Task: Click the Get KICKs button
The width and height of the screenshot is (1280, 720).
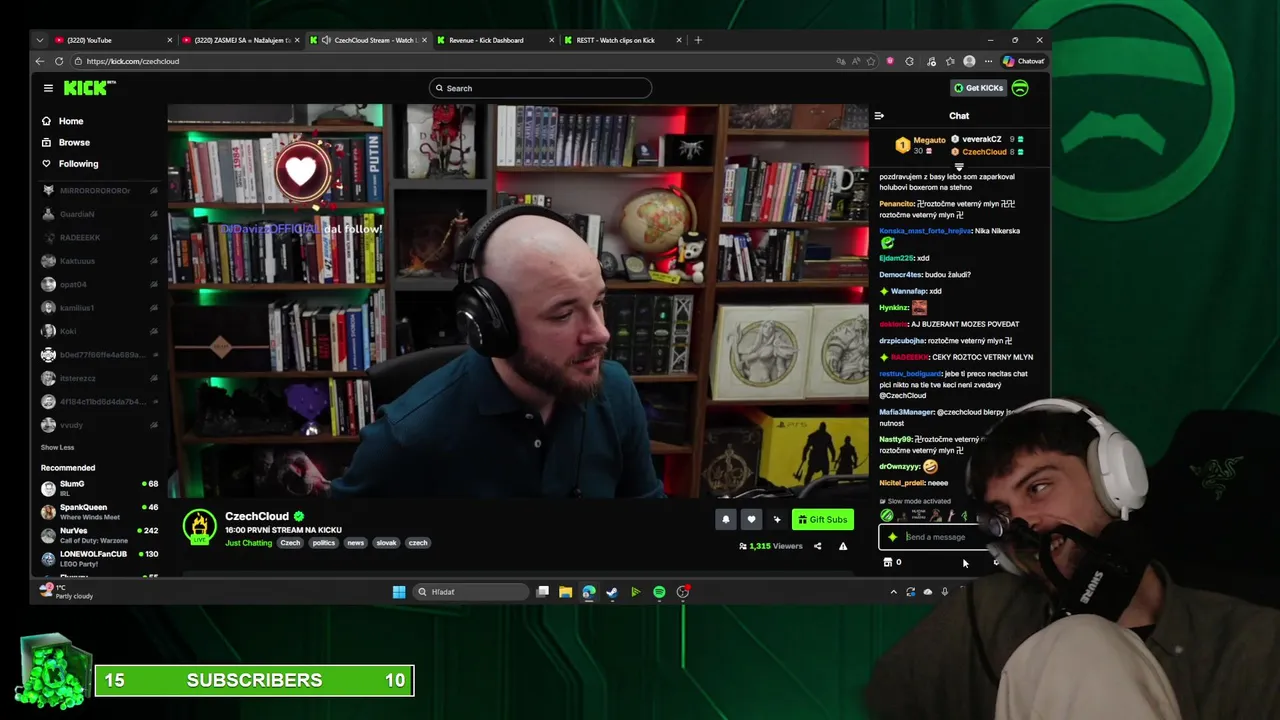Action: pyautogui.click(x=977, y=88)
